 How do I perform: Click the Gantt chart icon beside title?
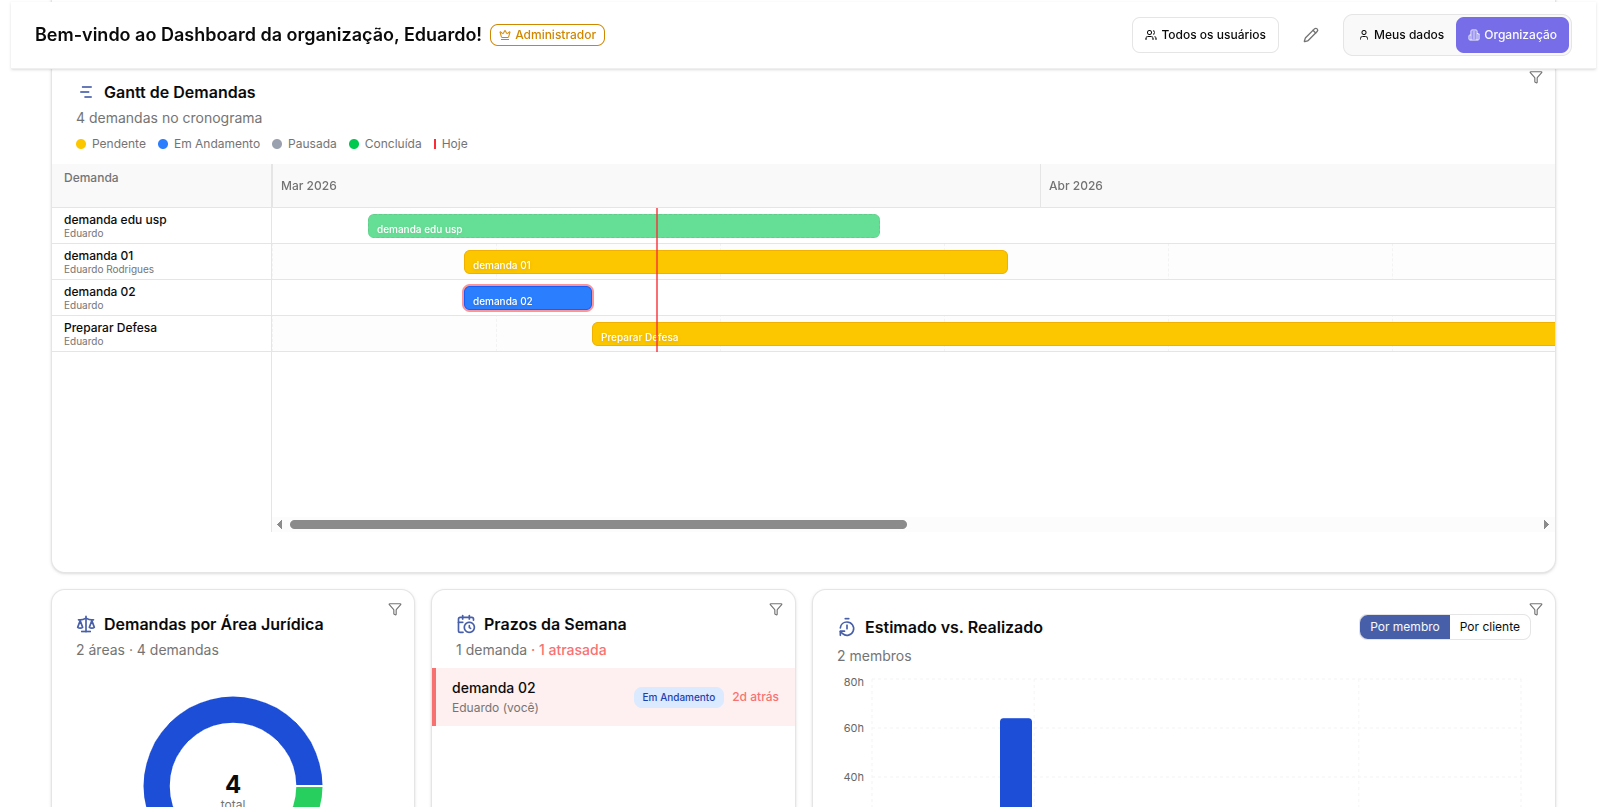point(86,92)
